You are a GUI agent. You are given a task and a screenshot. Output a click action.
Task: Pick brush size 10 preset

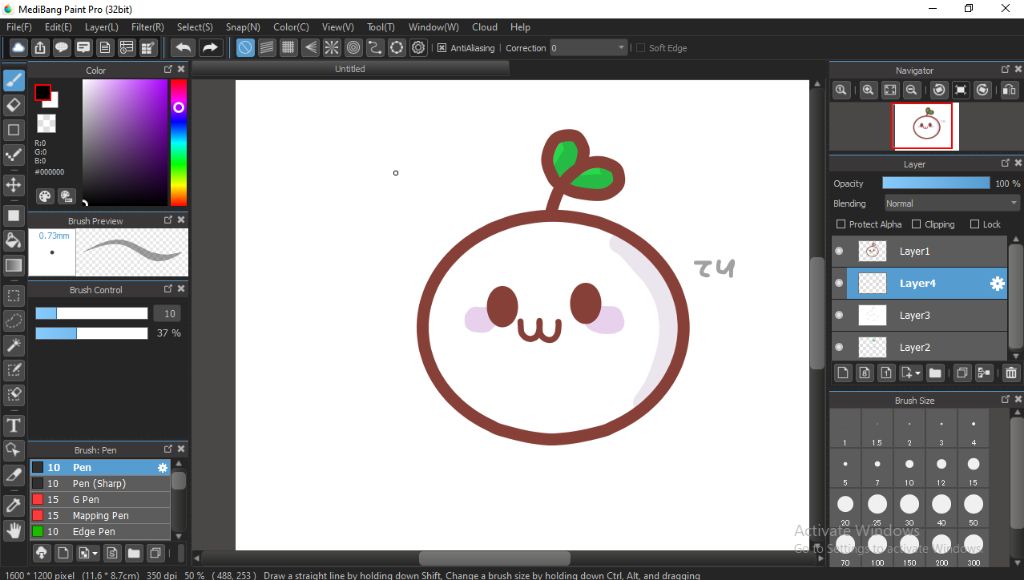[909, 468]
